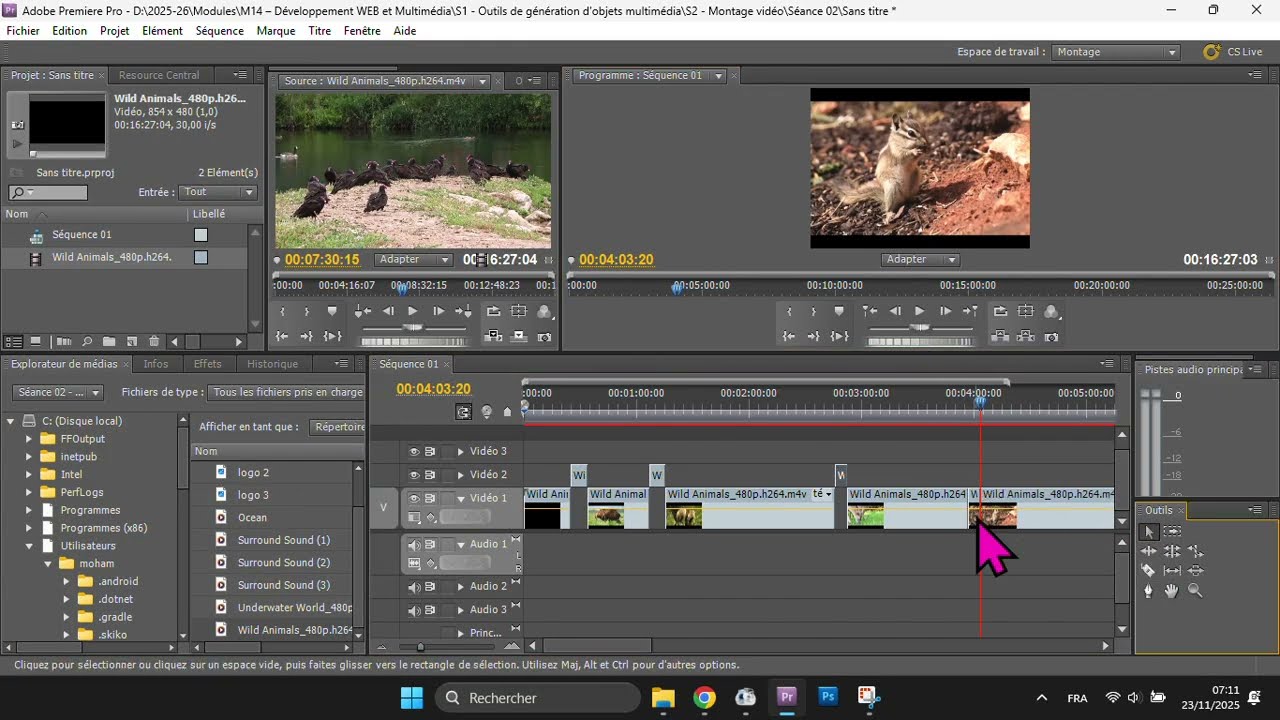Select the Hand tool

[1173, 591]
